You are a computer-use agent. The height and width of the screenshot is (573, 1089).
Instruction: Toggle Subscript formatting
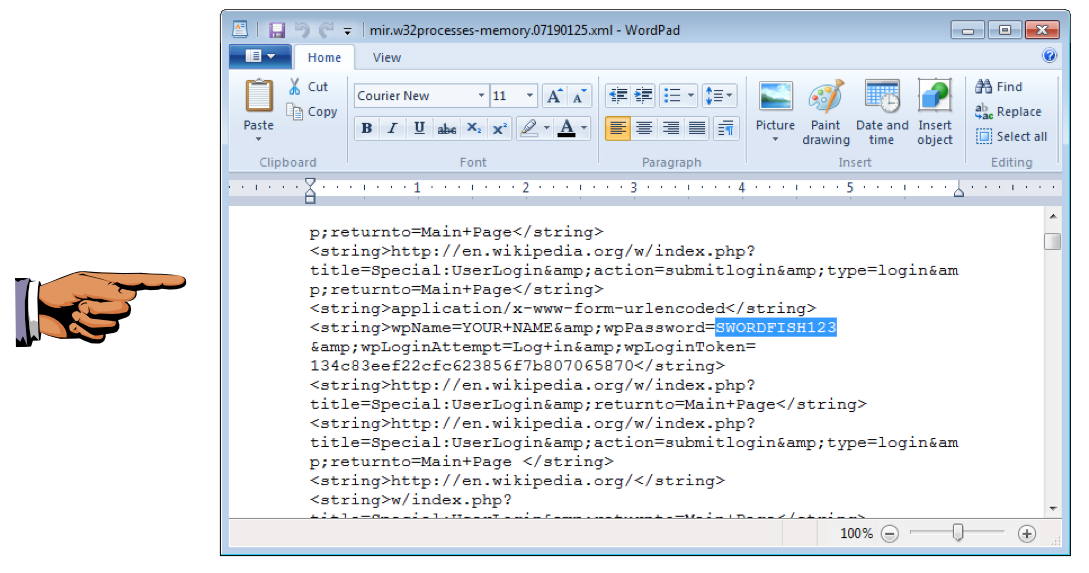pos(473,128)
